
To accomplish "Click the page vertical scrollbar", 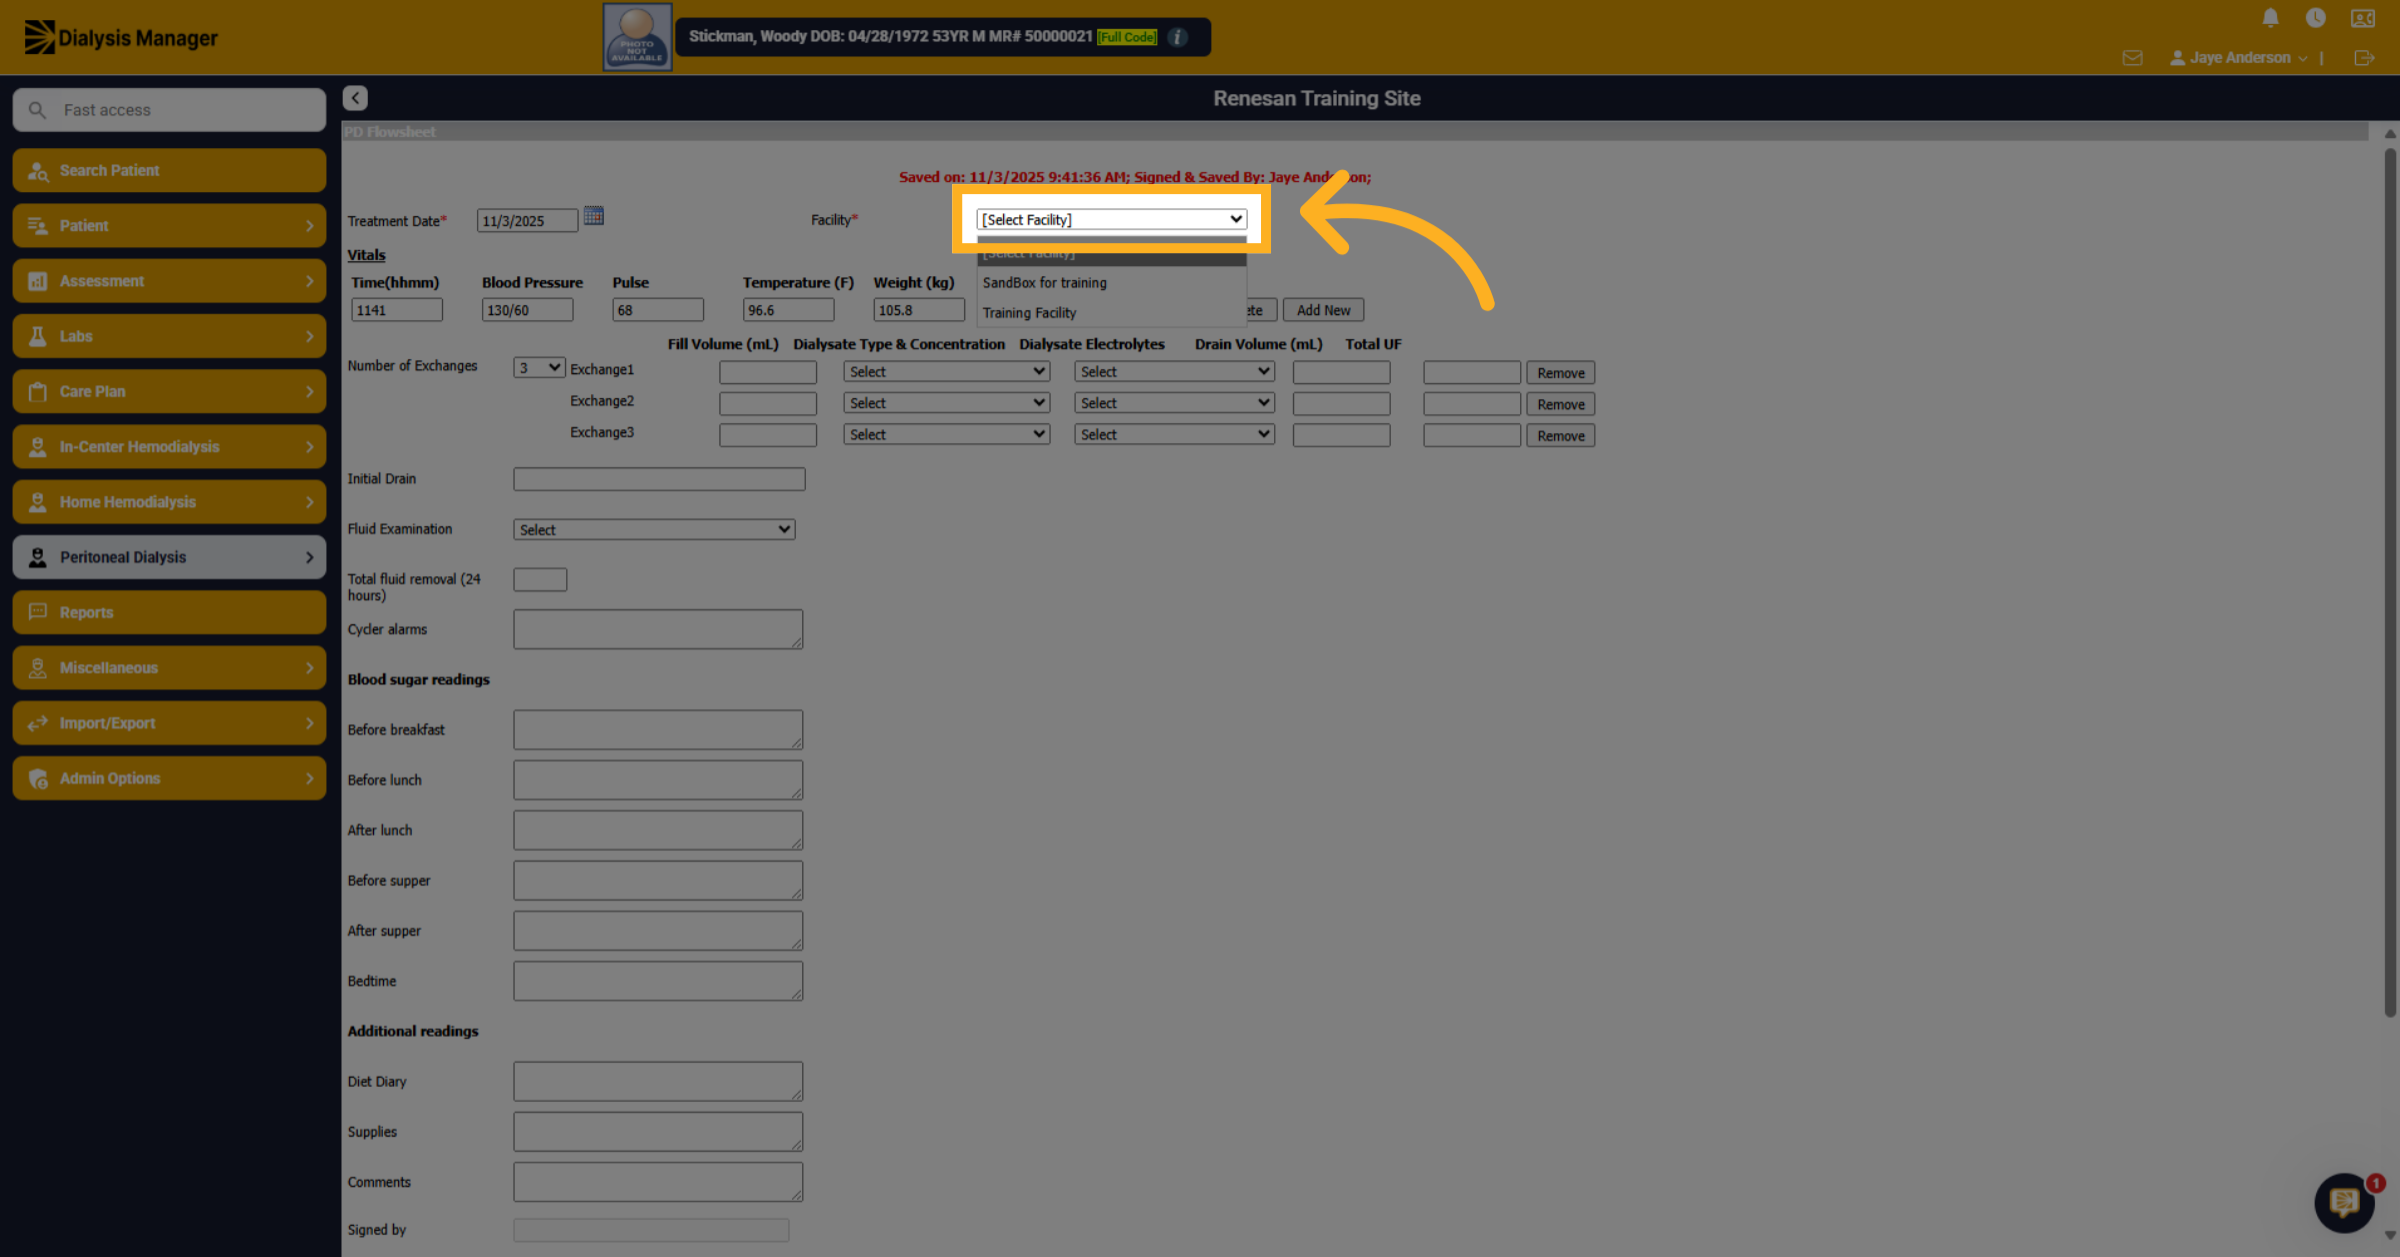I will [x=2390, y=585].
